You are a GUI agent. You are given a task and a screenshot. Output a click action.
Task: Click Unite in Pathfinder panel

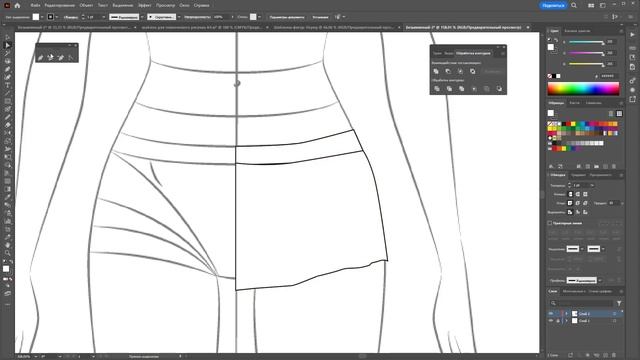[x=436, y=71]
